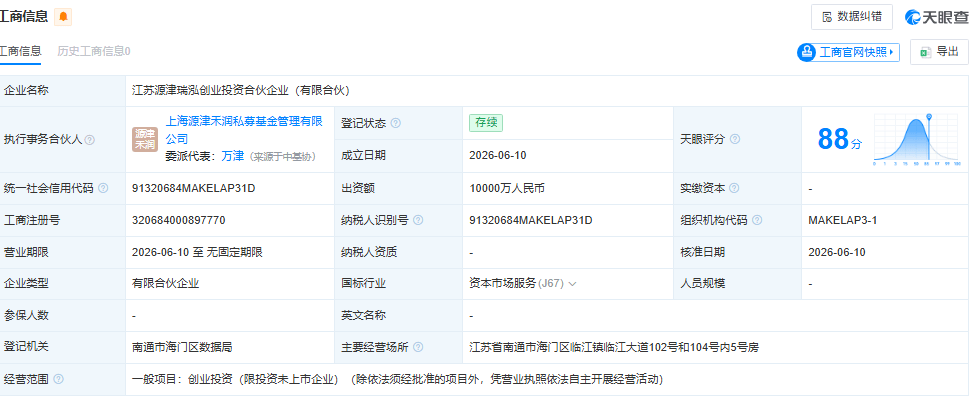979x408 pixels.
Task: Switch to the 工商信息 tab
Action: click(x=21, y=51)
